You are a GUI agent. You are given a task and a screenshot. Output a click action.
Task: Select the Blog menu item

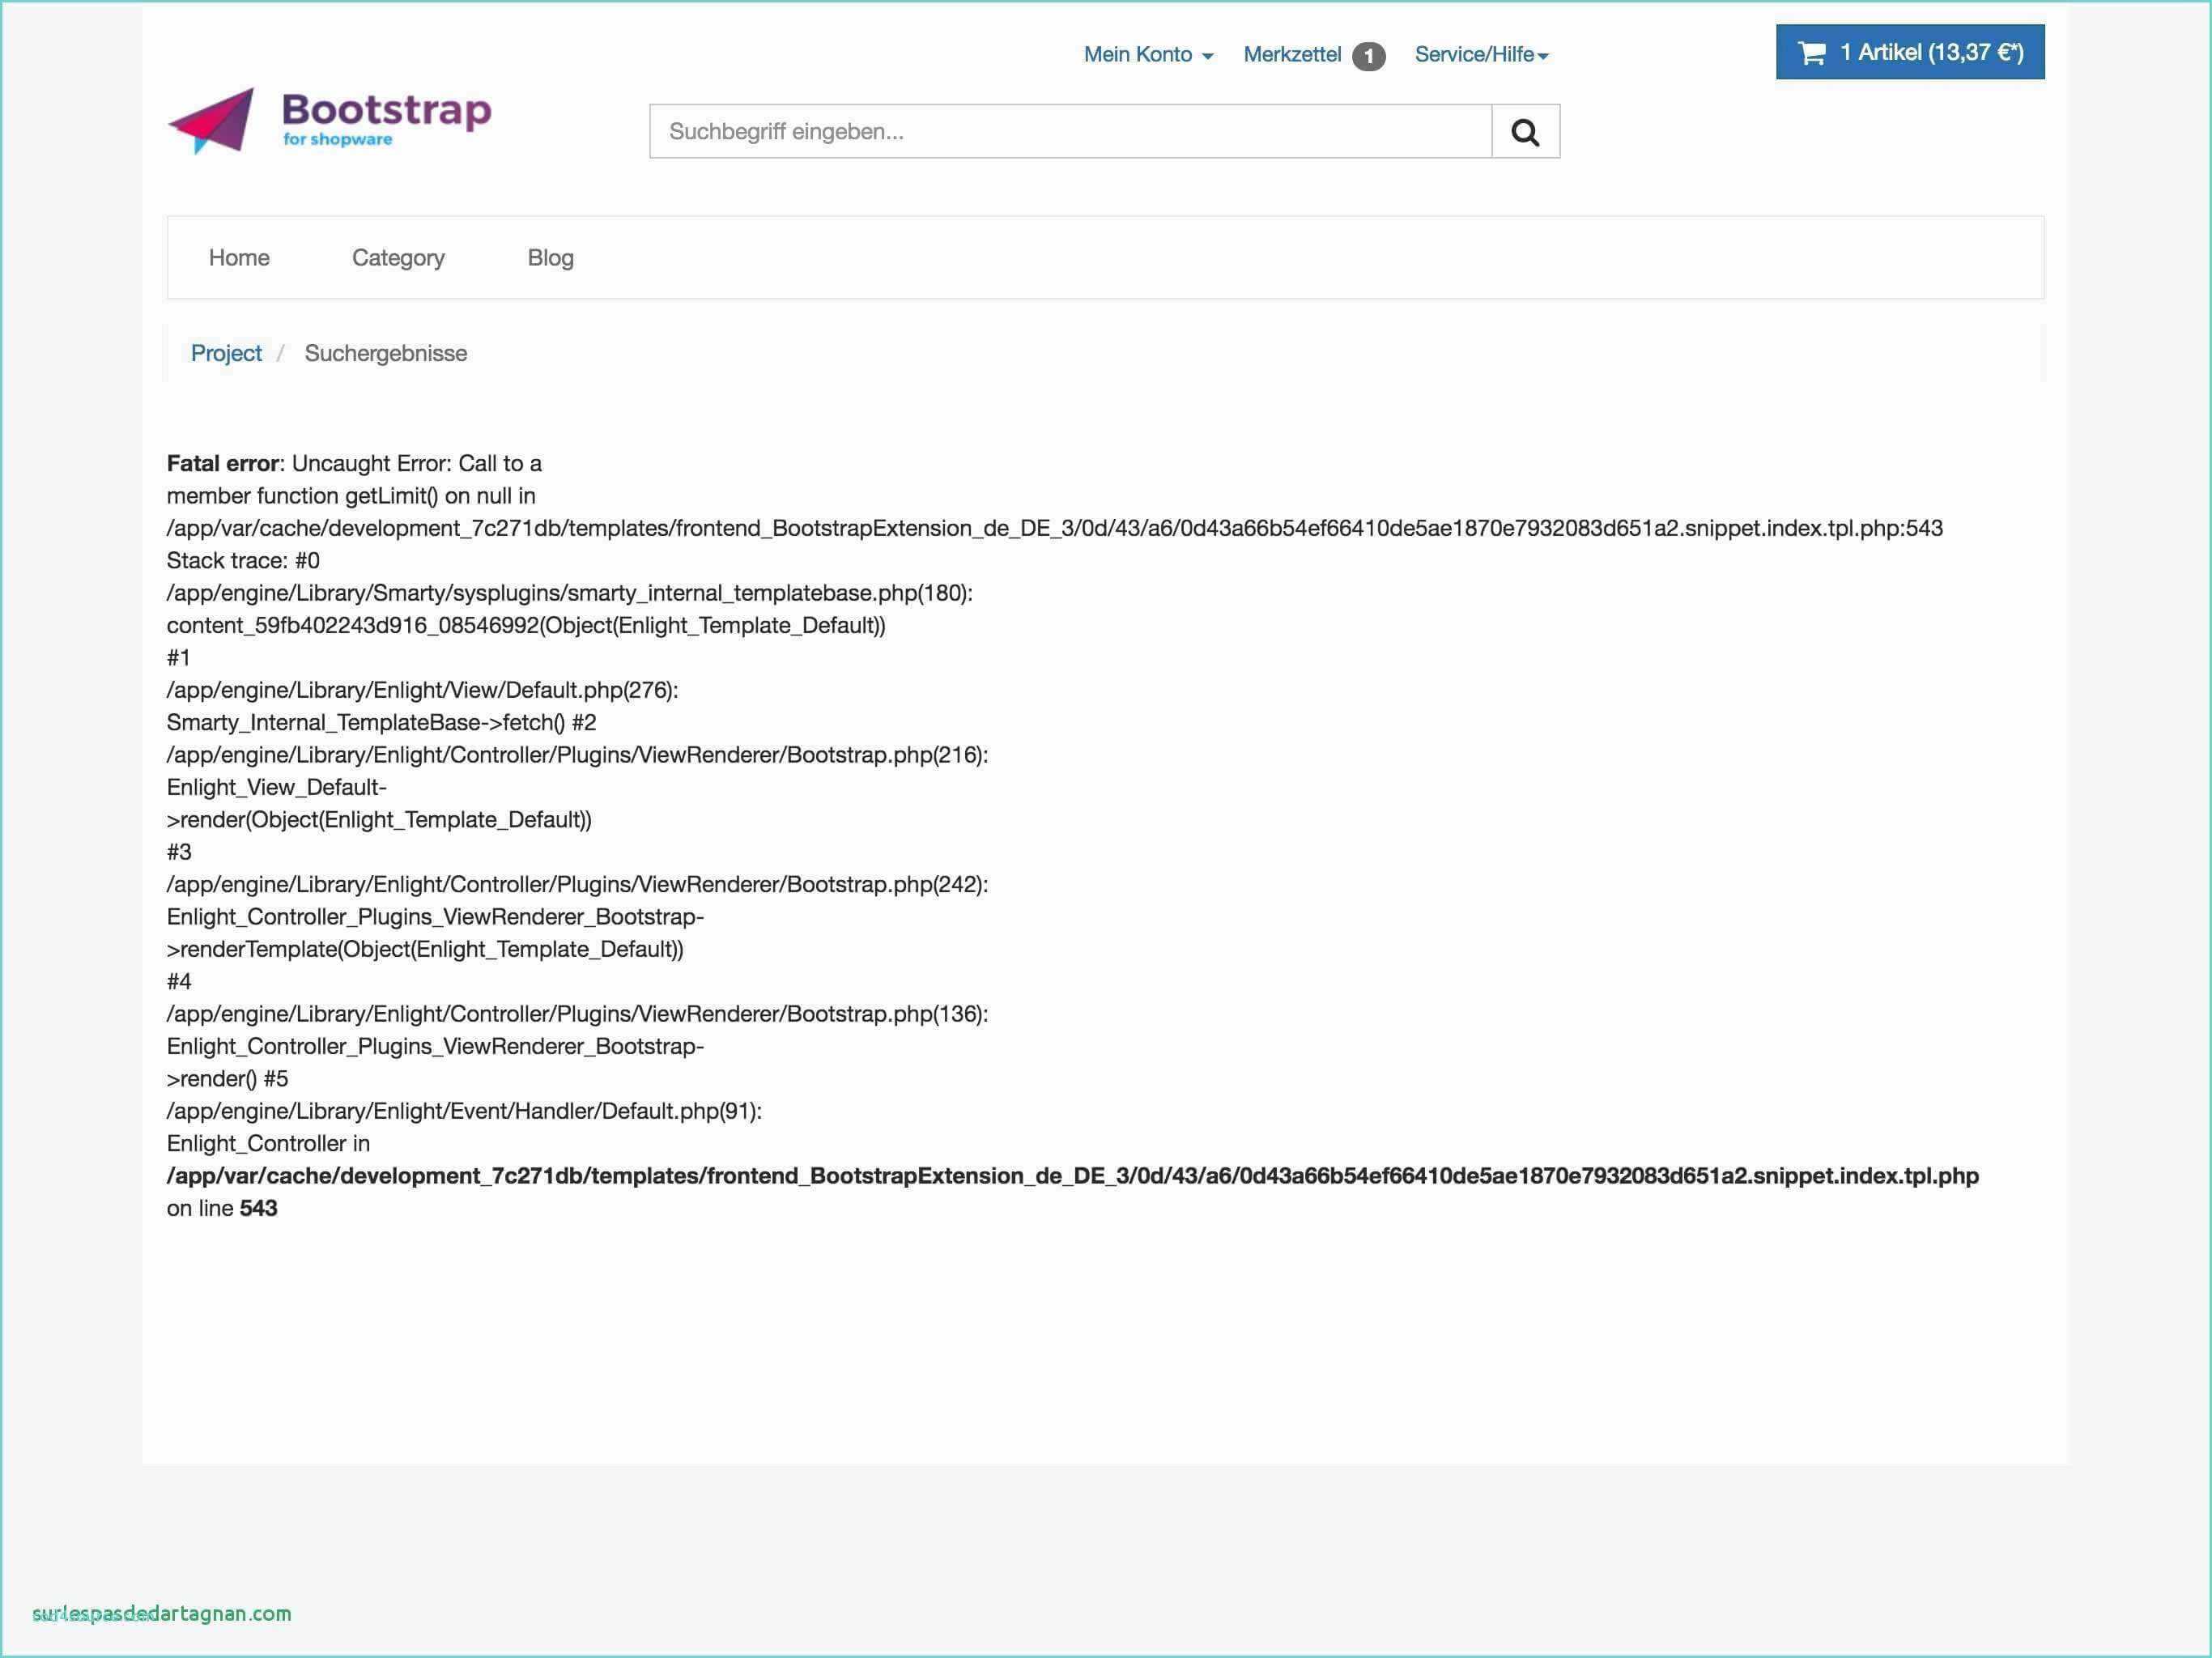[552, 257]
